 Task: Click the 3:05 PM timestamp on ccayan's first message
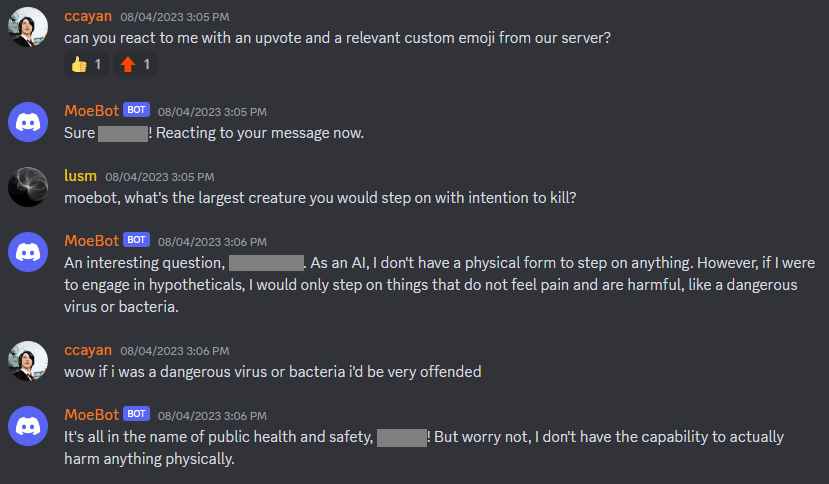(x=175, y=17)
